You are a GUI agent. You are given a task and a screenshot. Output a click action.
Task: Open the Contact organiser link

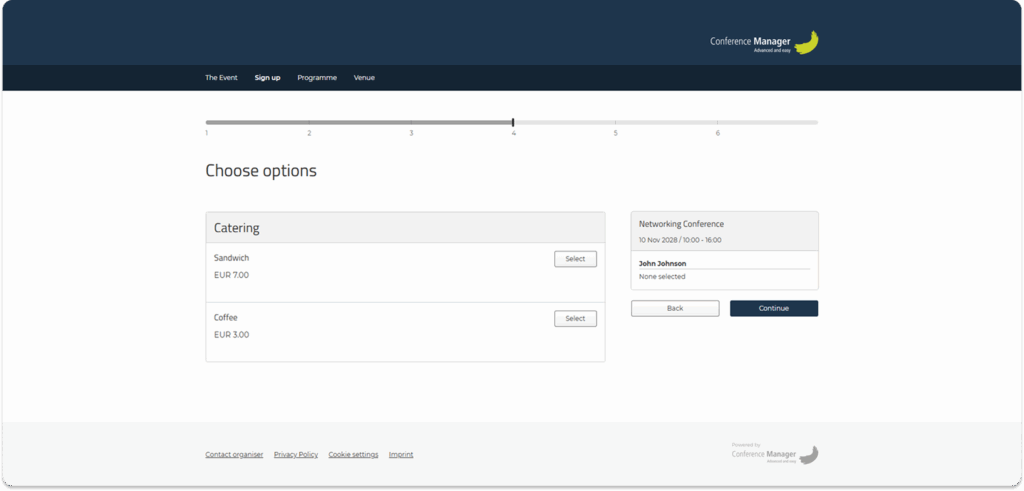[x=234, y=455]
